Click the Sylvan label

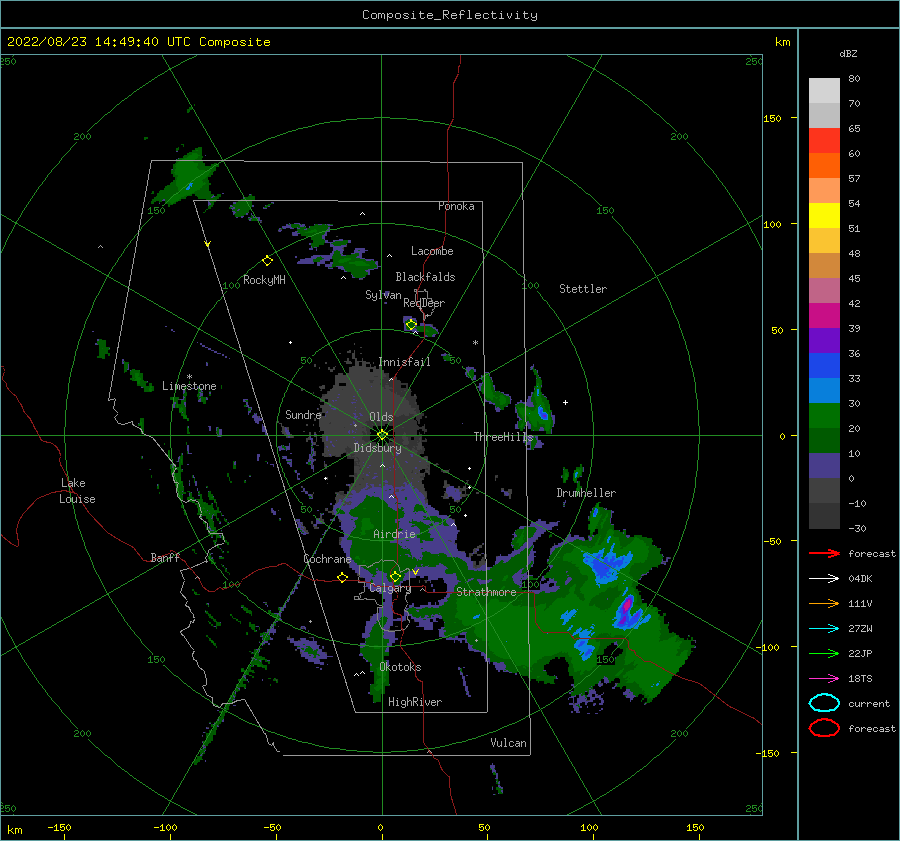383,295
